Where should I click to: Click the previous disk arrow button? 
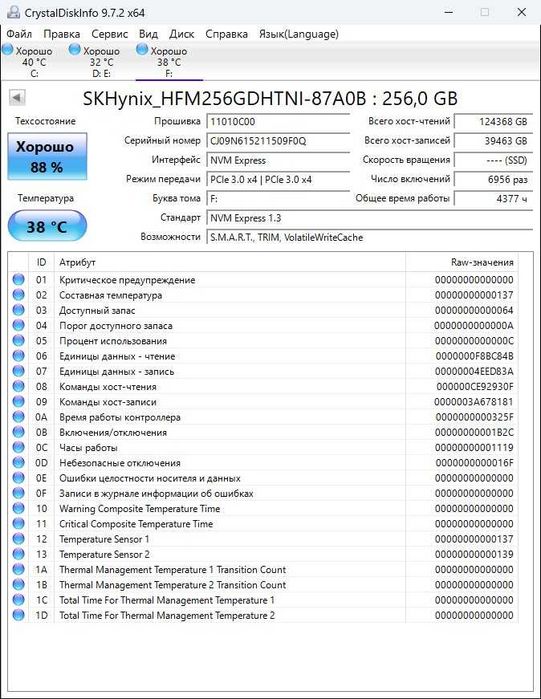point(17,98)
